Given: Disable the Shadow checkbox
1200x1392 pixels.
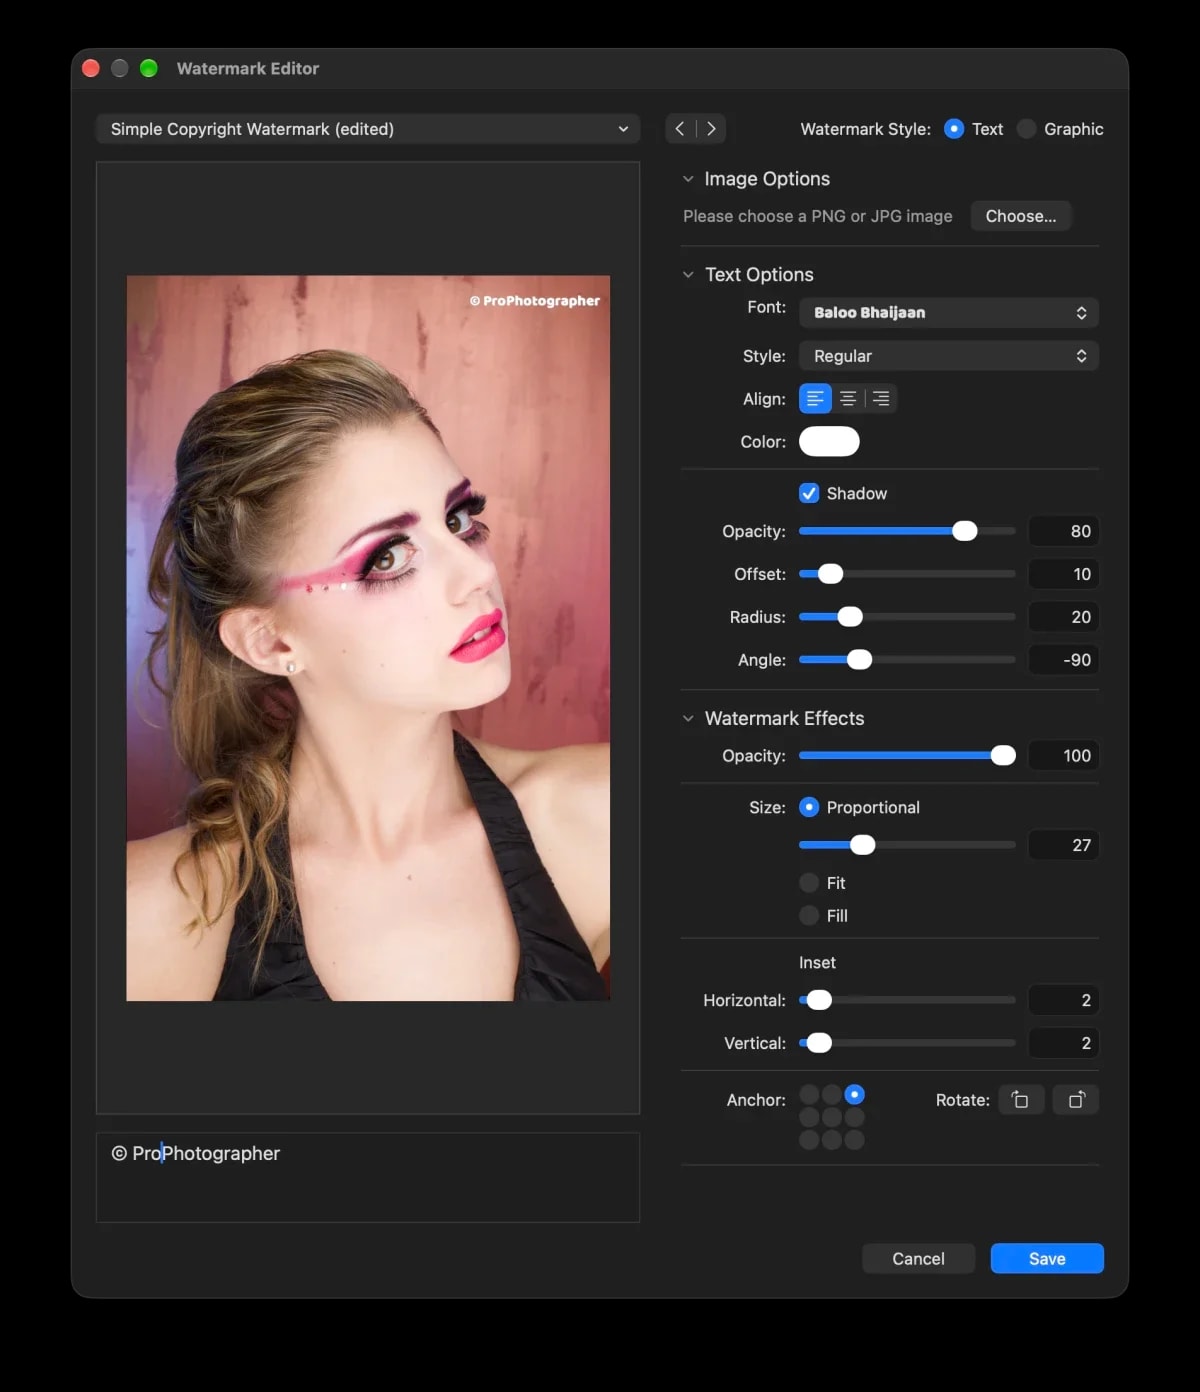Looking at the screenshot, I should (x=809, y=493).
